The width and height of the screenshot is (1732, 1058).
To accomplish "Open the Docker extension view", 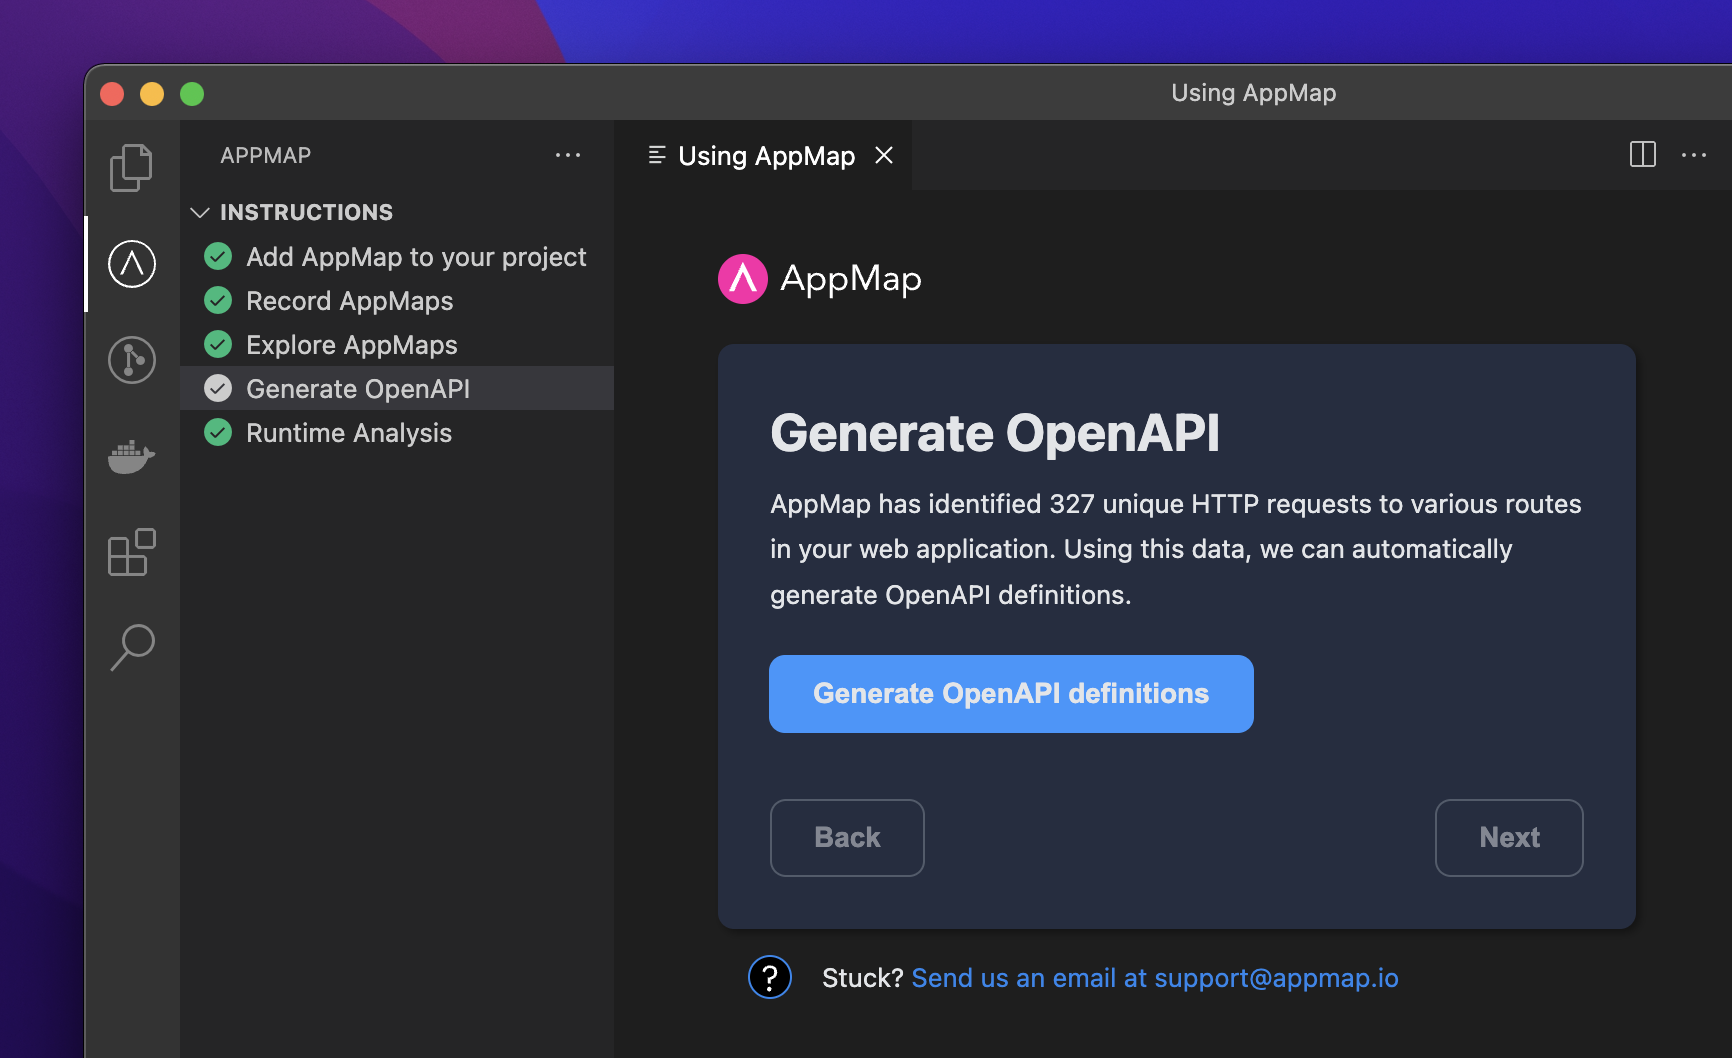I will (x=131, y=457).
